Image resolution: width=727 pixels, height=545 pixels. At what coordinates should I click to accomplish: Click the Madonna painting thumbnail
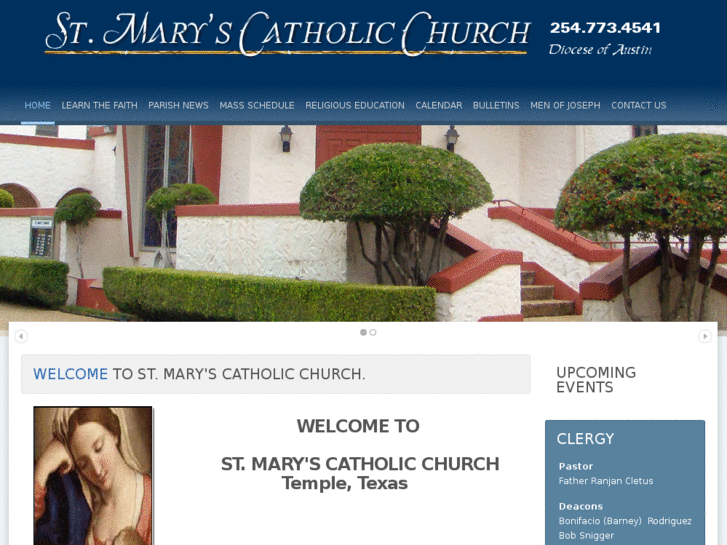click(x=93, y=475)
